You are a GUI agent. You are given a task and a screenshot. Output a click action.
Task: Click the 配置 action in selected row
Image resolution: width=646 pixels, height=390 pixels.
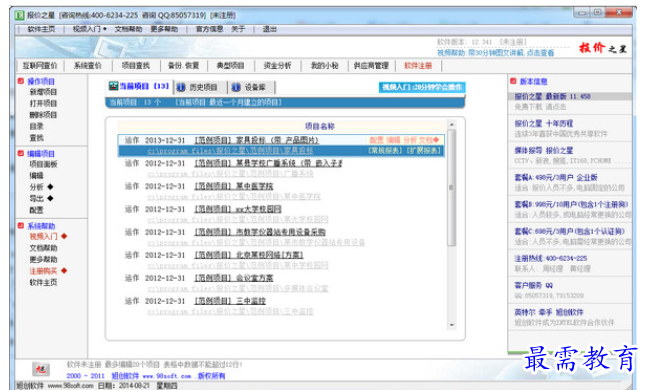pyautogui.click(x=376, y=140)
